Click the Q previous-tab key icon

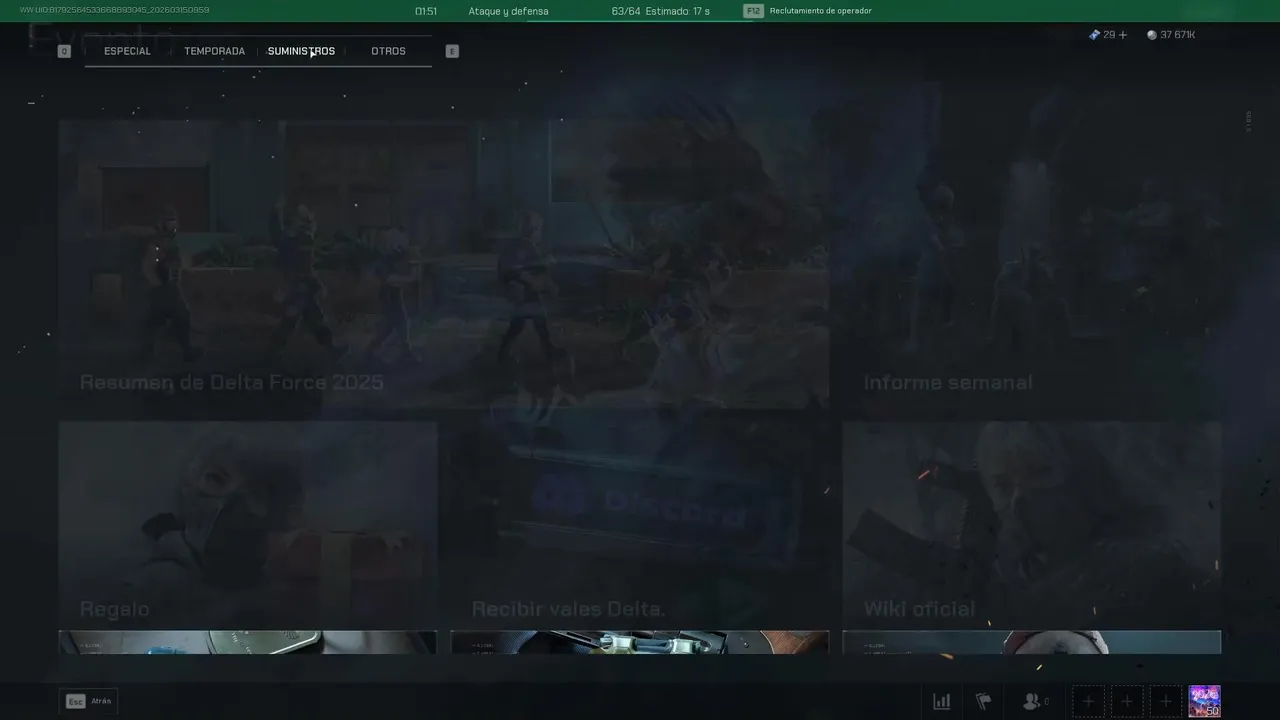pyautogui.click(x=64, y=51)
